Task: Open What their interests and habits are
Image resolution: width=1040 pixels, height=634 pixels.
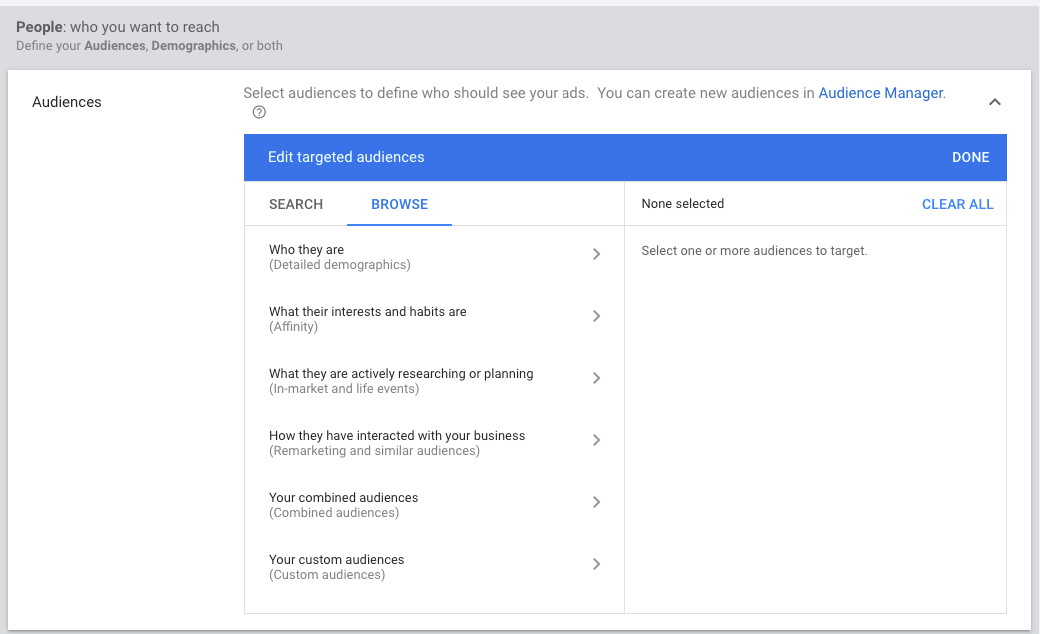Action: 367,312
